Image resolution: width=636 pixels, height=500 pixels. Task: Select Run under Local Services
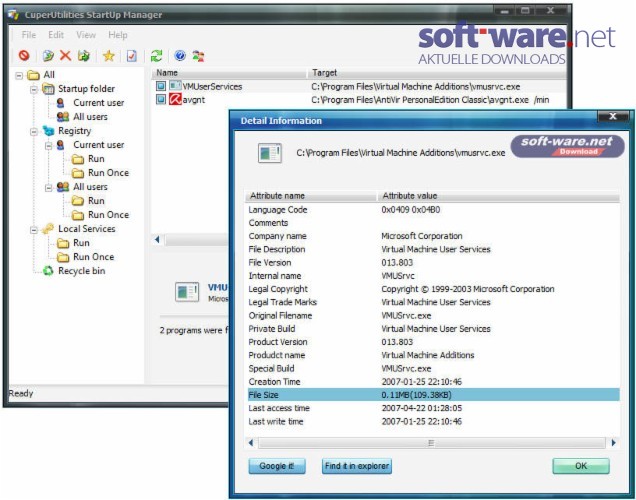click(x=81, y=243)
